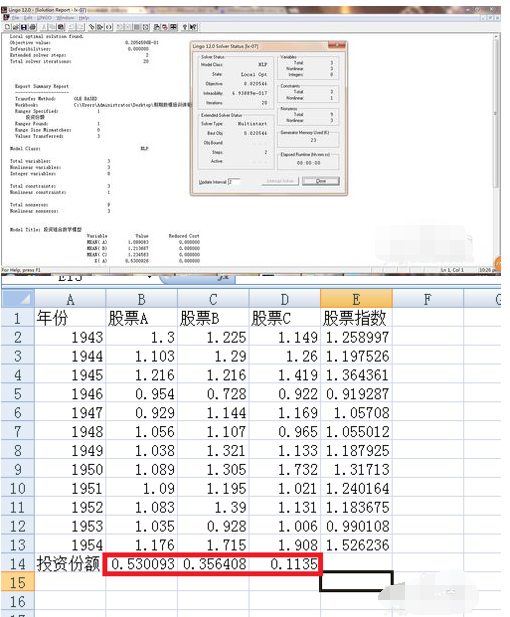Screen dimensions: 510x617
Task: Click the match parenthesis icon in toolbar
Action: [109, 27]
